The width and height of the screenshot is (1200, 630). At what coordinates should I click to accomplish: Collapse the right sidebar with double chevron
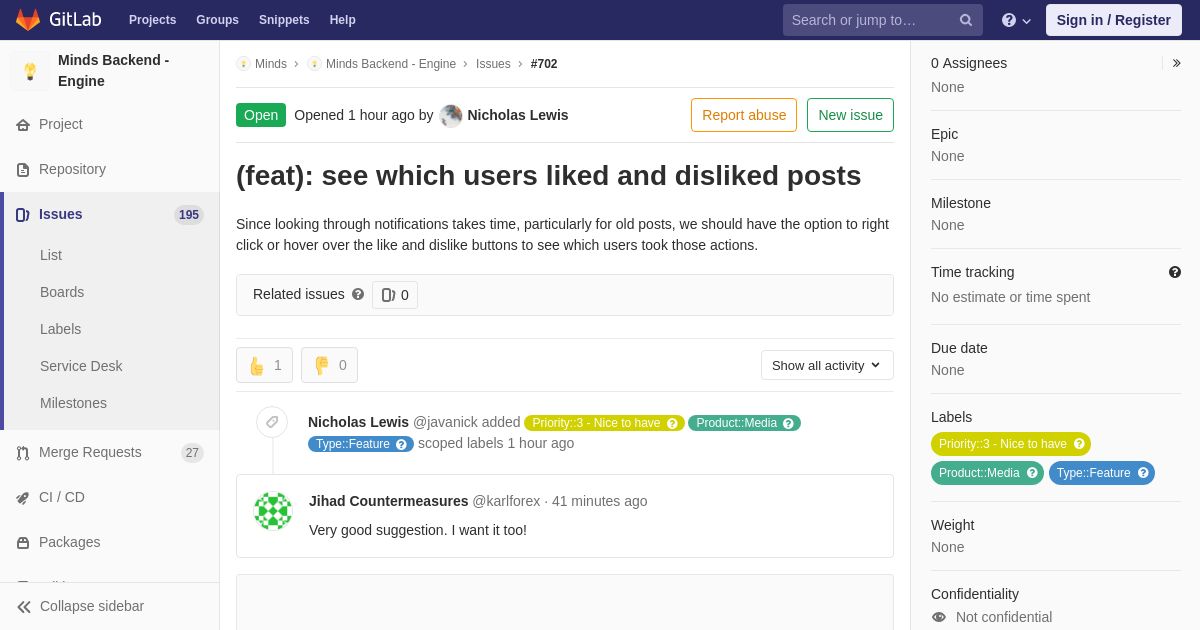pos(1176,63)
